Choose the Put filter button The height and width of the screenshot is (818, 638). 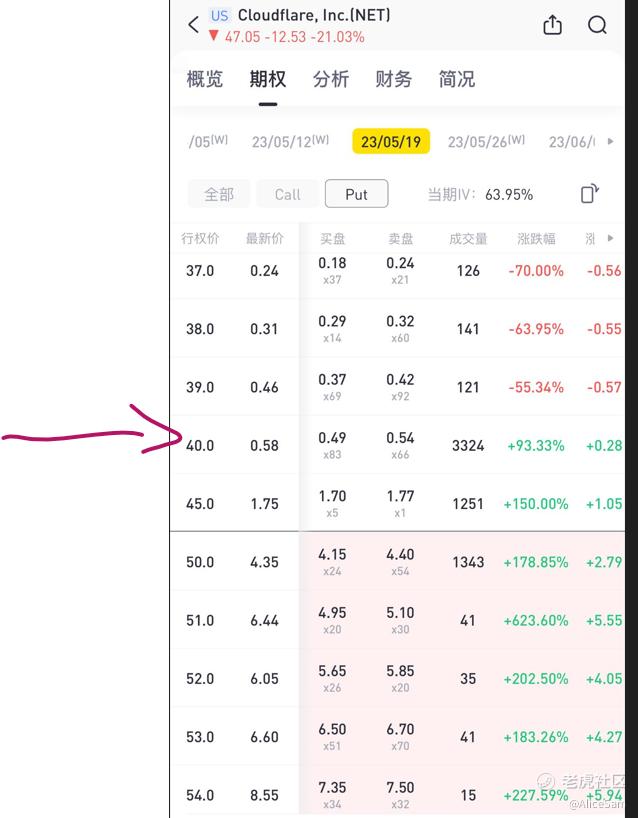tap(356, 194)
